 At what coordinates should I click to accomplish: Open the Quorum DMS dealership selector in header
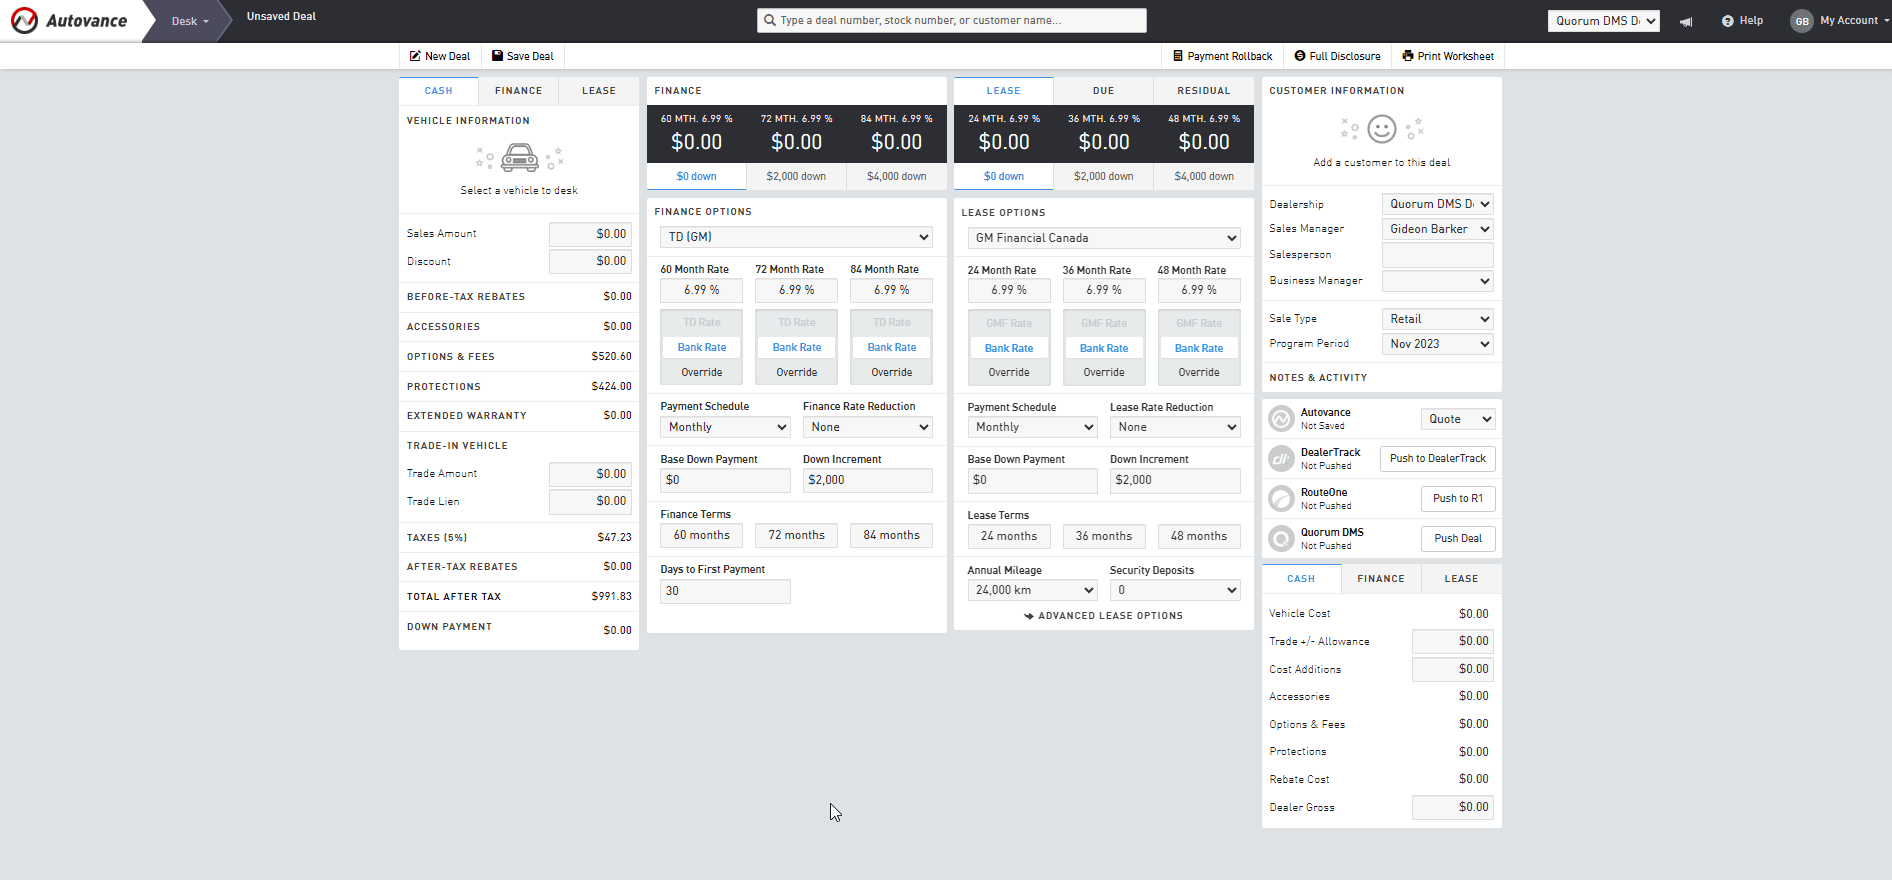click(1604, 21)
